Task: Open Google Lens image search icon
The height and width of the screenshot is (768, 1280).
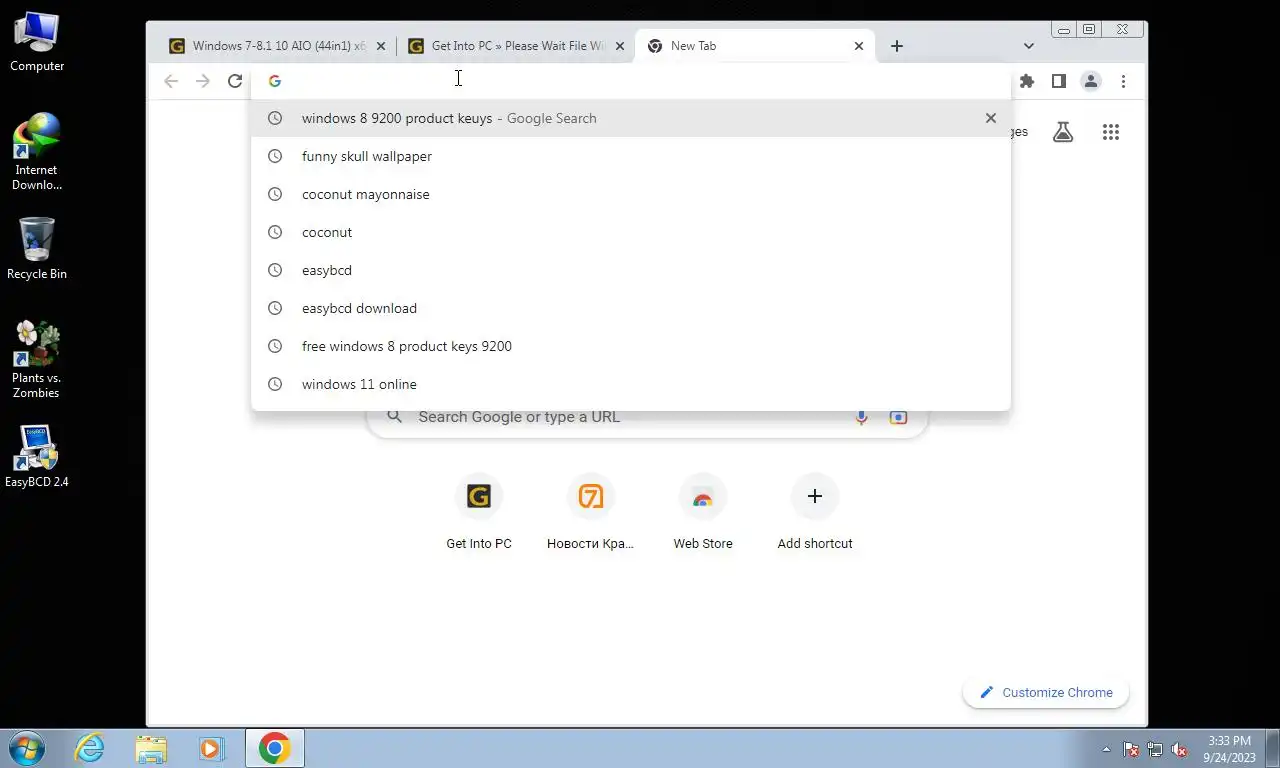Action: point(898,417)
